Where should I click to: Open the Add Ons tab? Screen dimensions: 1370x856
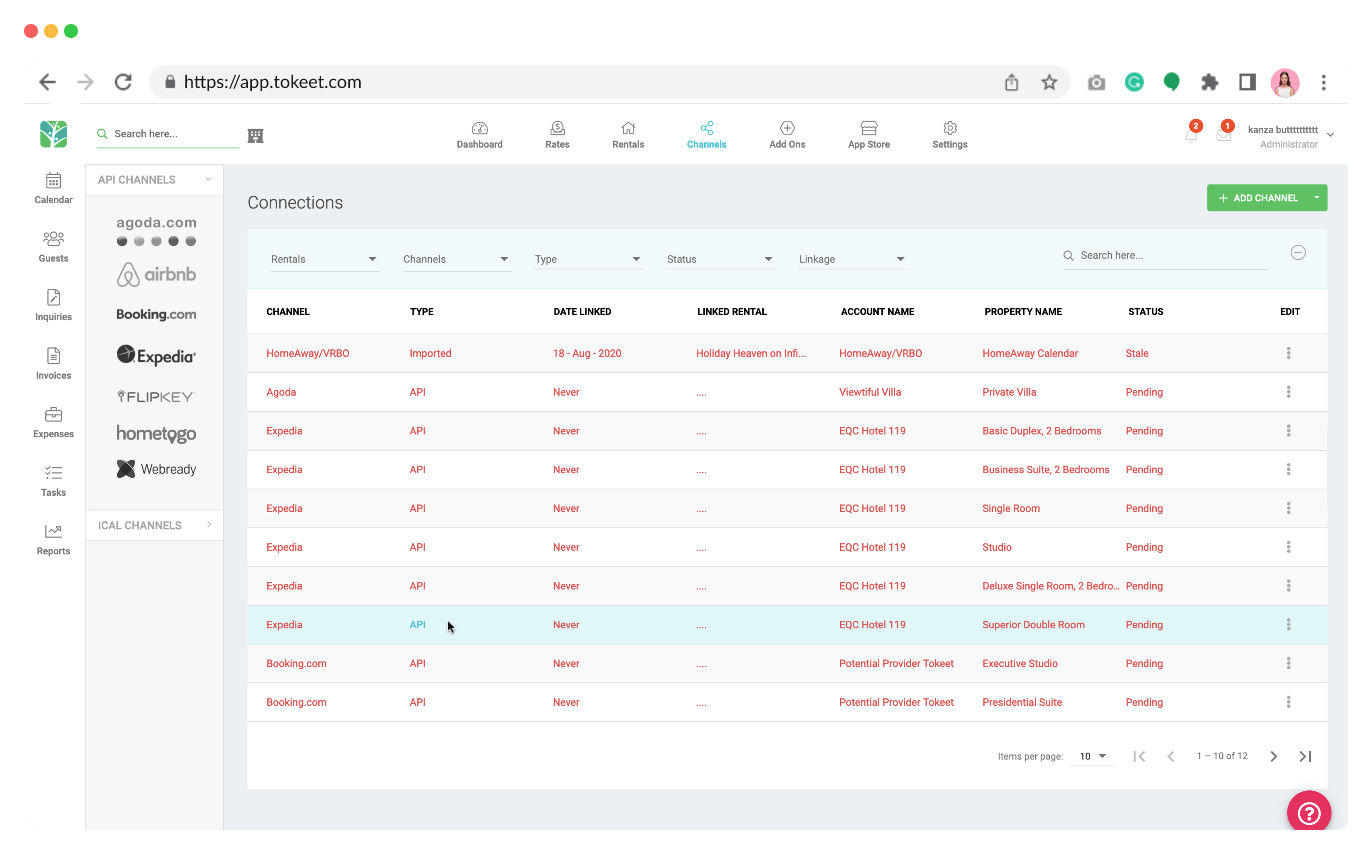coord(787,135)
